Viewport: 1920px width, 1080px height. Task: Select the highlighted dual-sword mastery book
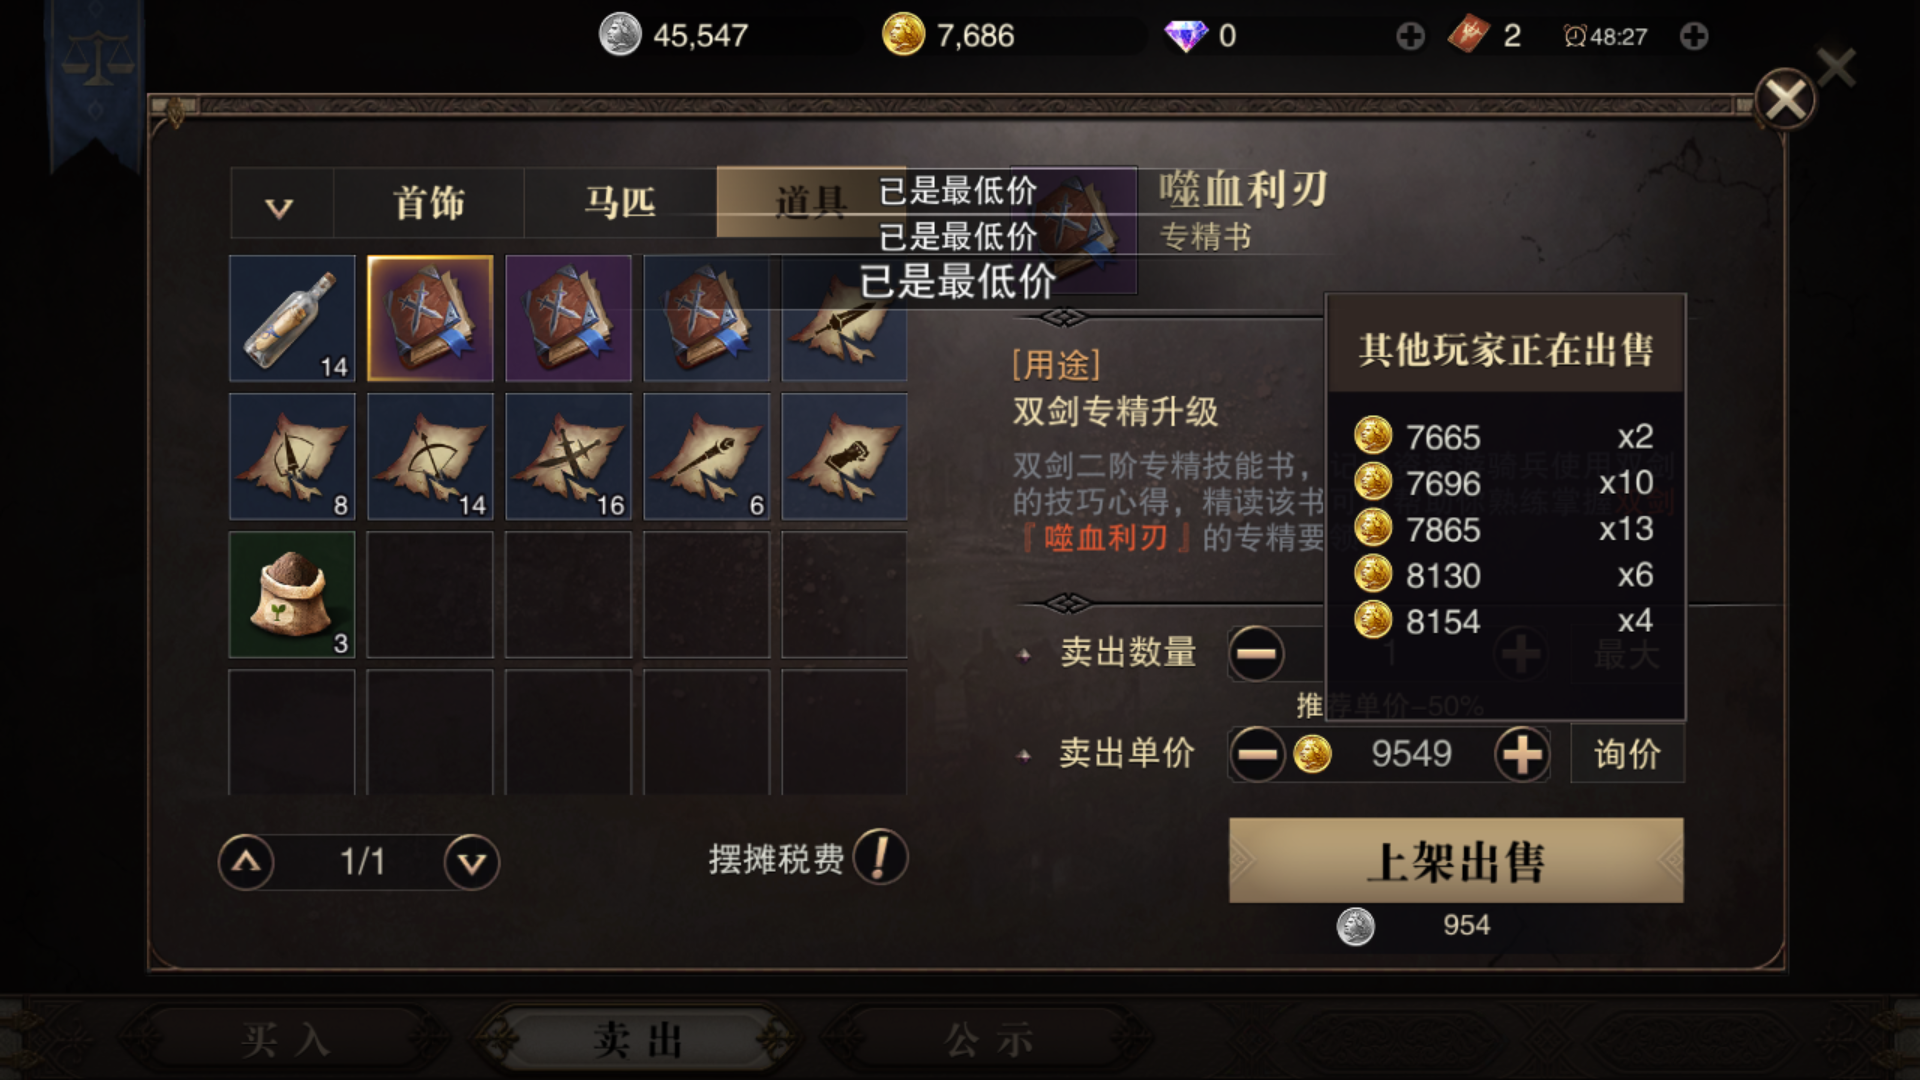(x=430, y=318)
